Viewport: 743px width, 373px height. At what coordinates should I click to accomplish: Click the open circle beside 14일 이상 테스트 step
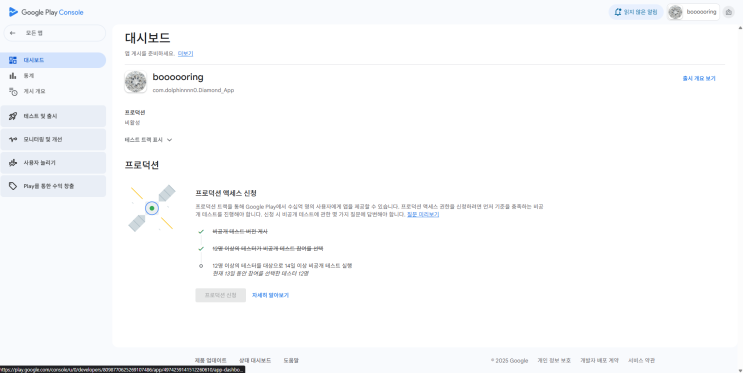coord(201,266)
